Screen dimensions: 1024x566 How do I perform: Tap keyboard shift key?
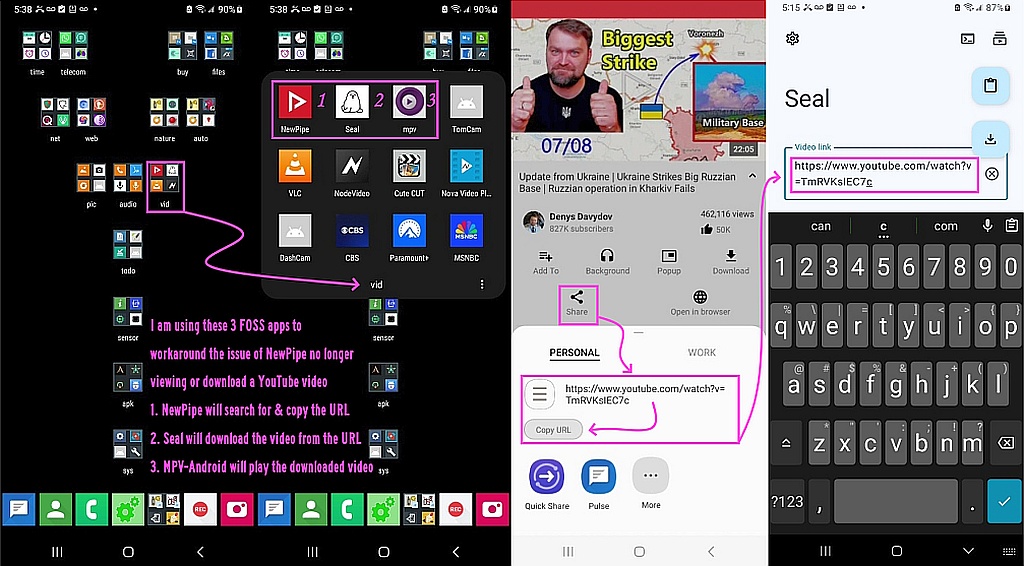click(x=786, y=443)
